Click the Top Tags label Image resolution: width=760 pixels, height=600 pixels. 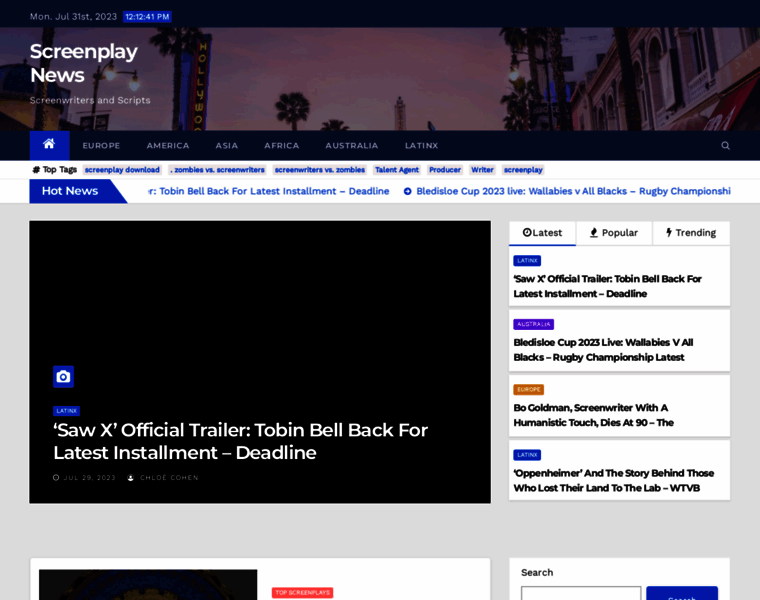pos(55,170)
